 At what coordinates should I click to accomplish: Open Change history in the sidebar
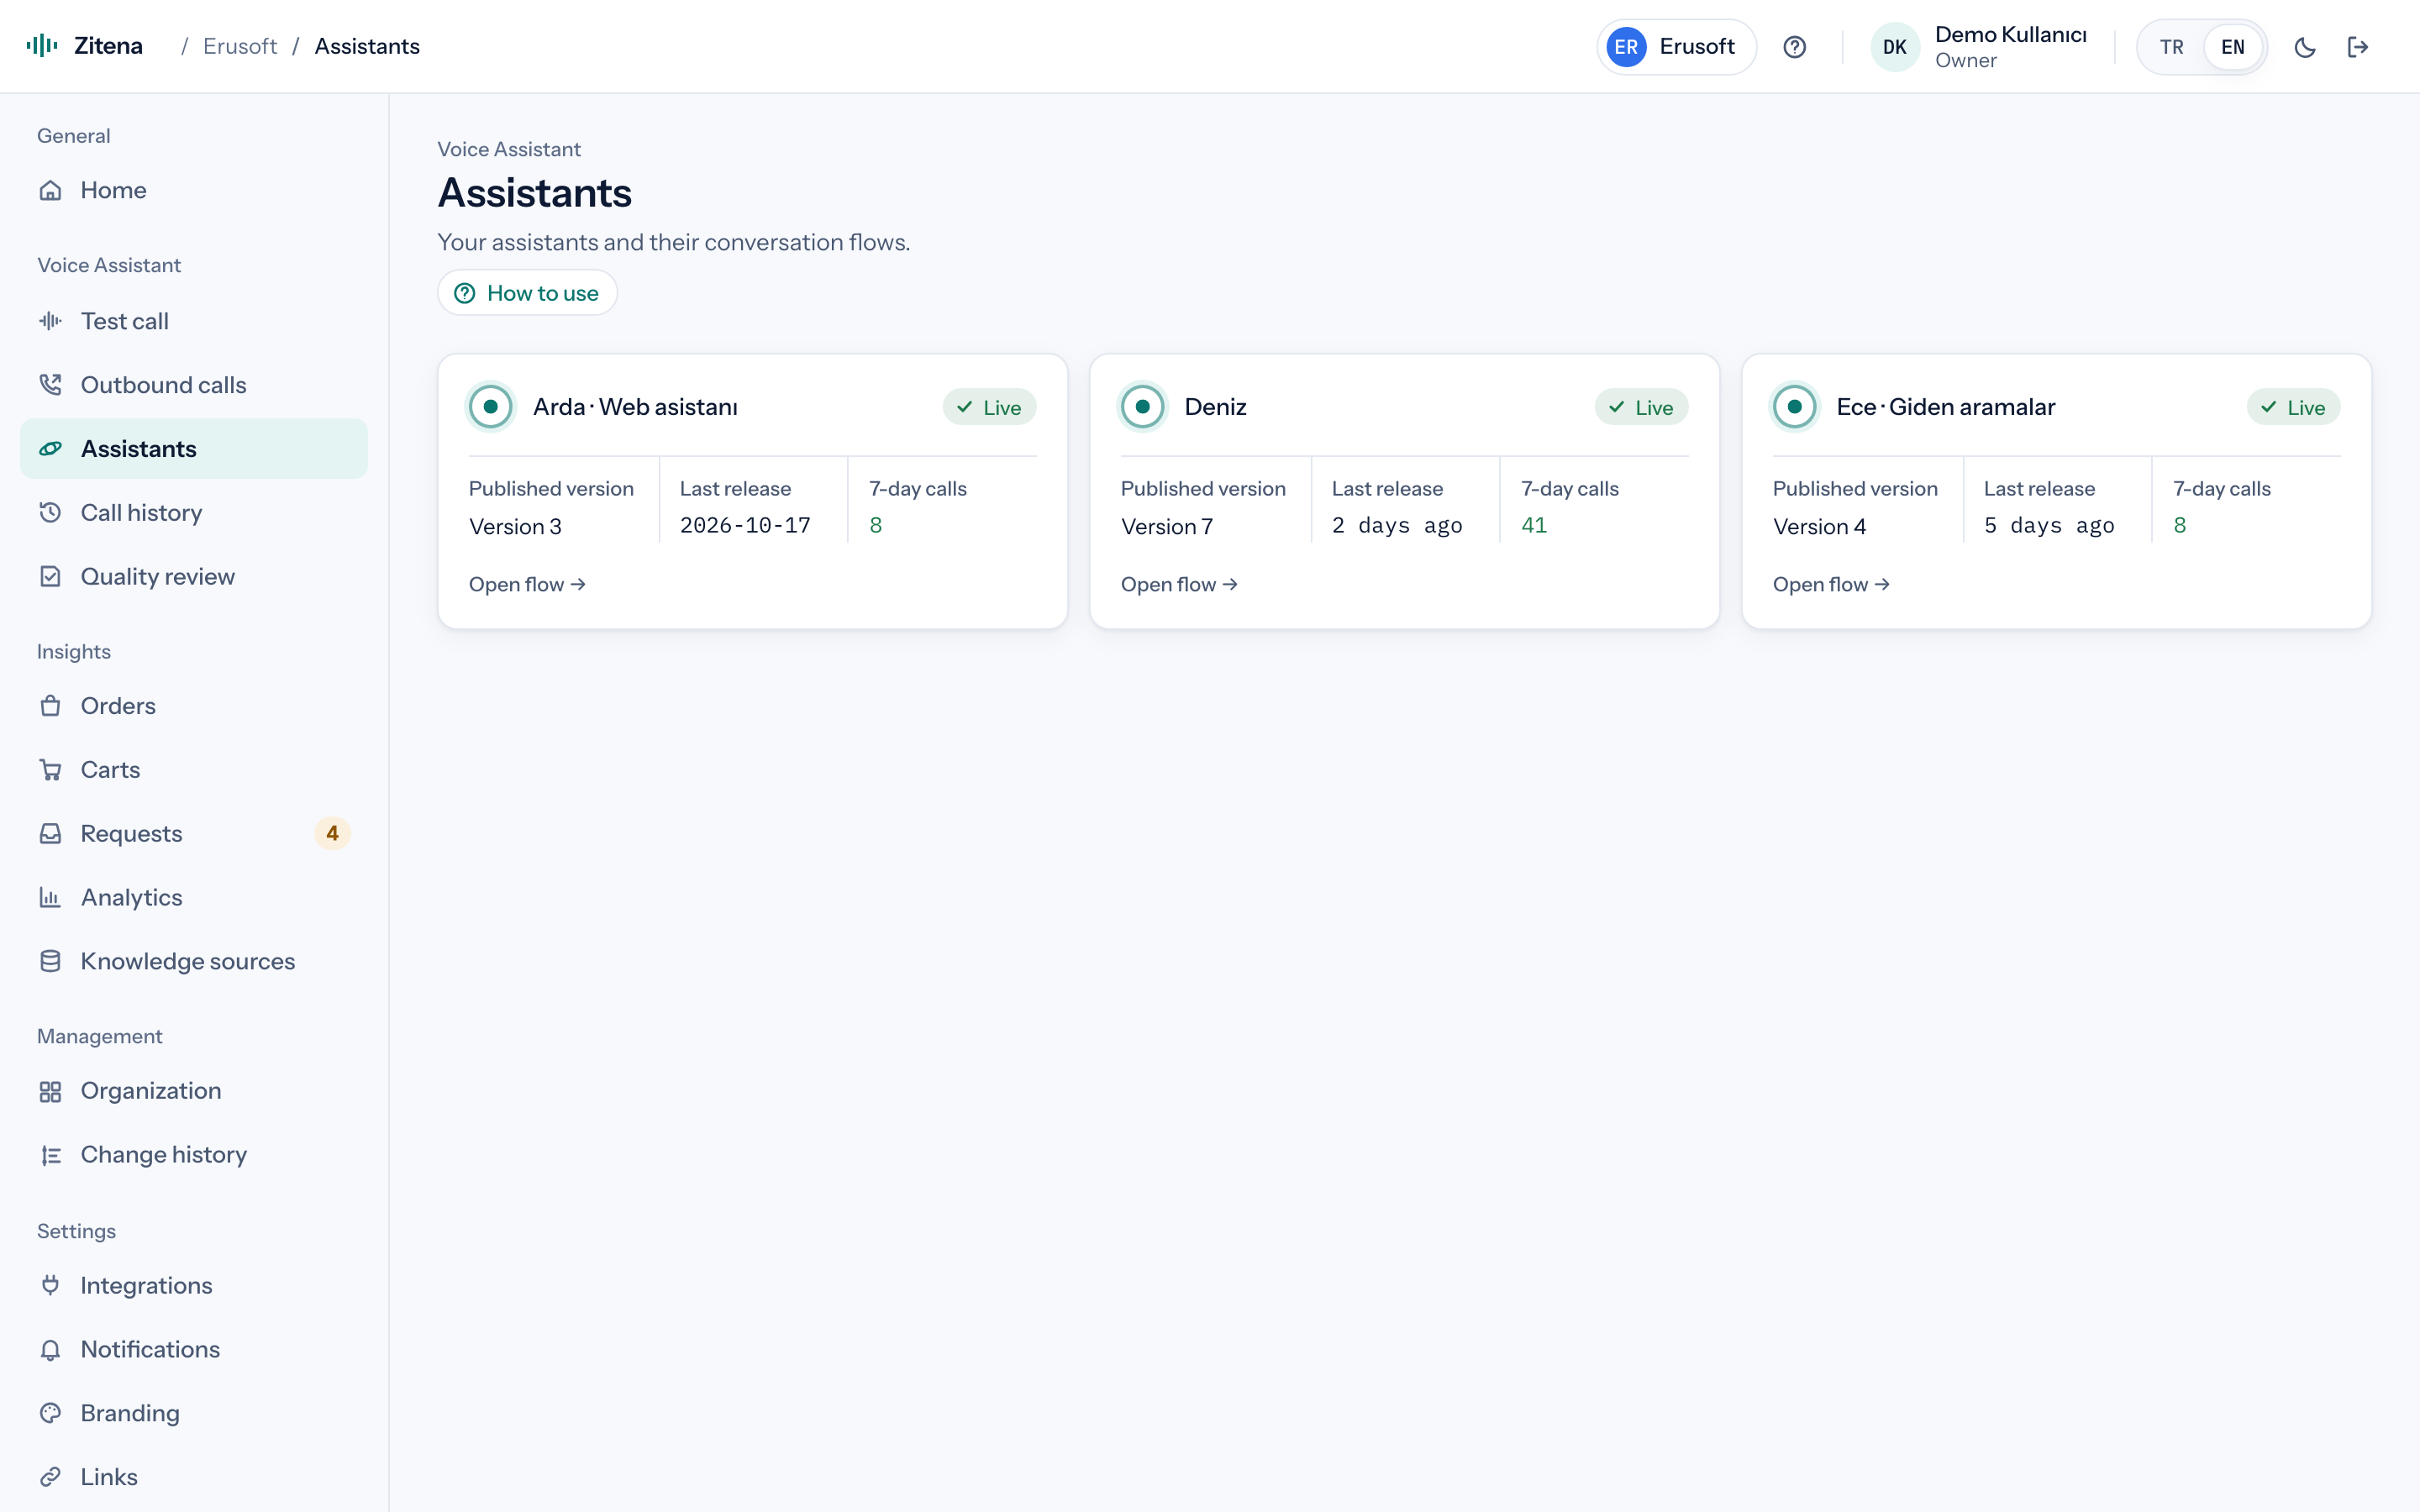tap(194, 1155)
